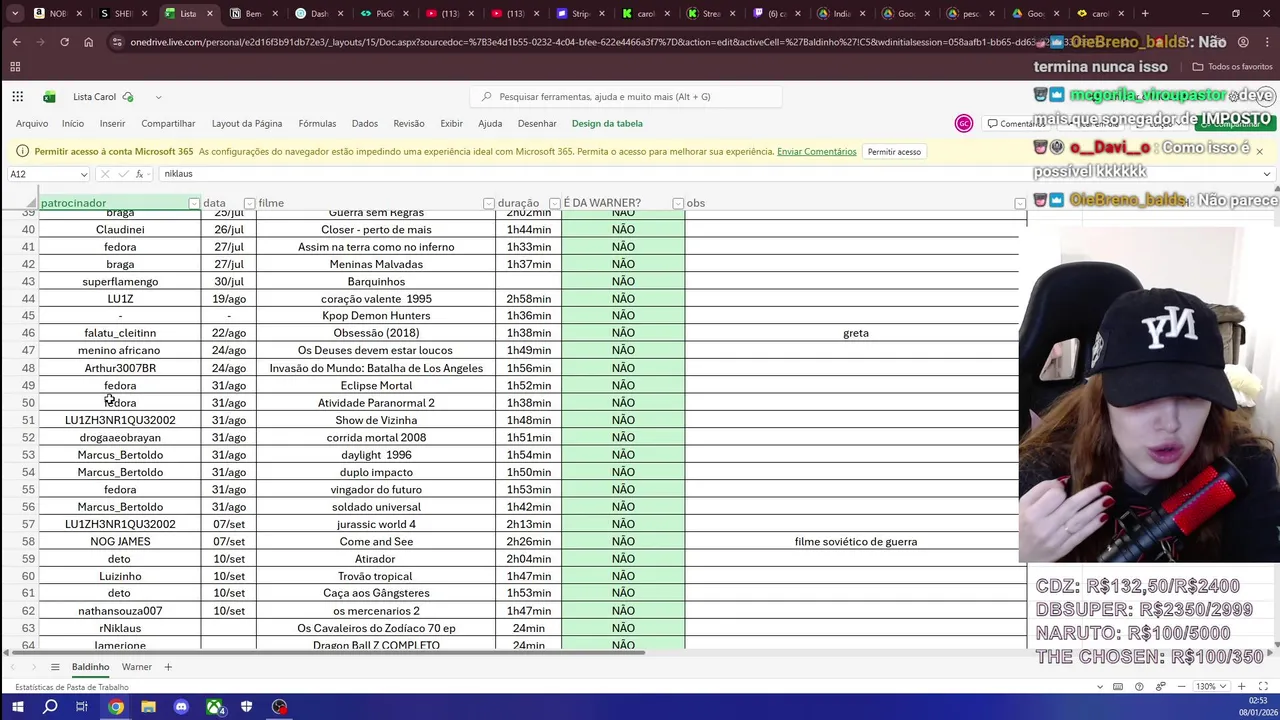This screenshot has height=720, width=1280.
Task: Select the Baldinho sheet tab
Action: 90,667
